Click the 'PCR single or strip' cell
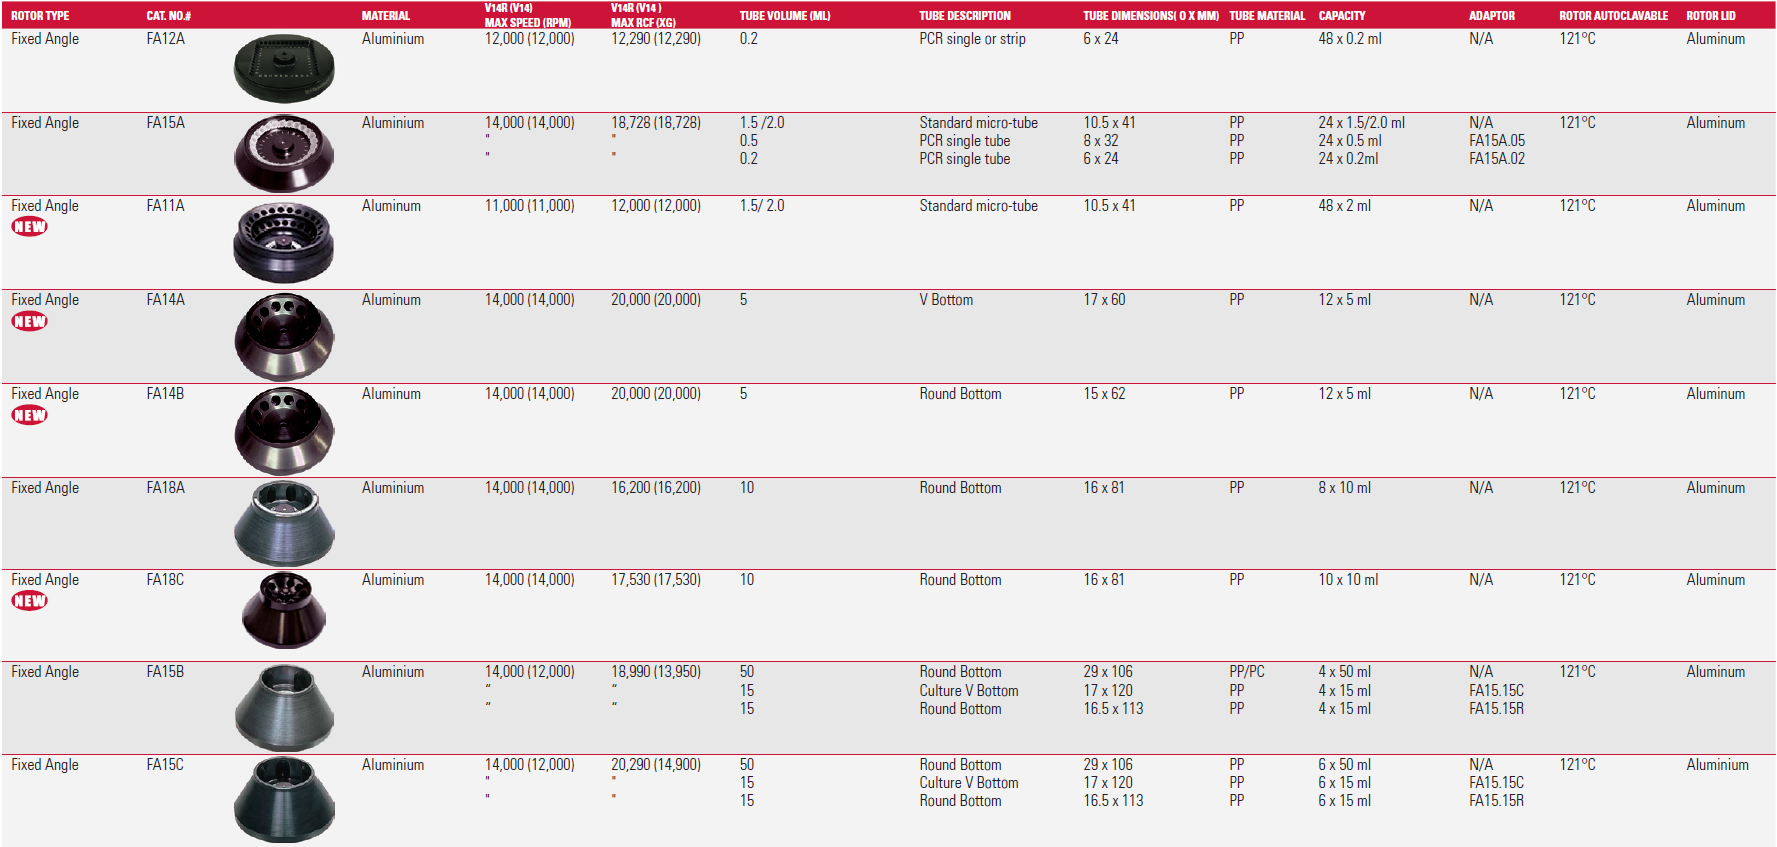The height and width of the screenshot is (847, 1777). coord(972,39)
